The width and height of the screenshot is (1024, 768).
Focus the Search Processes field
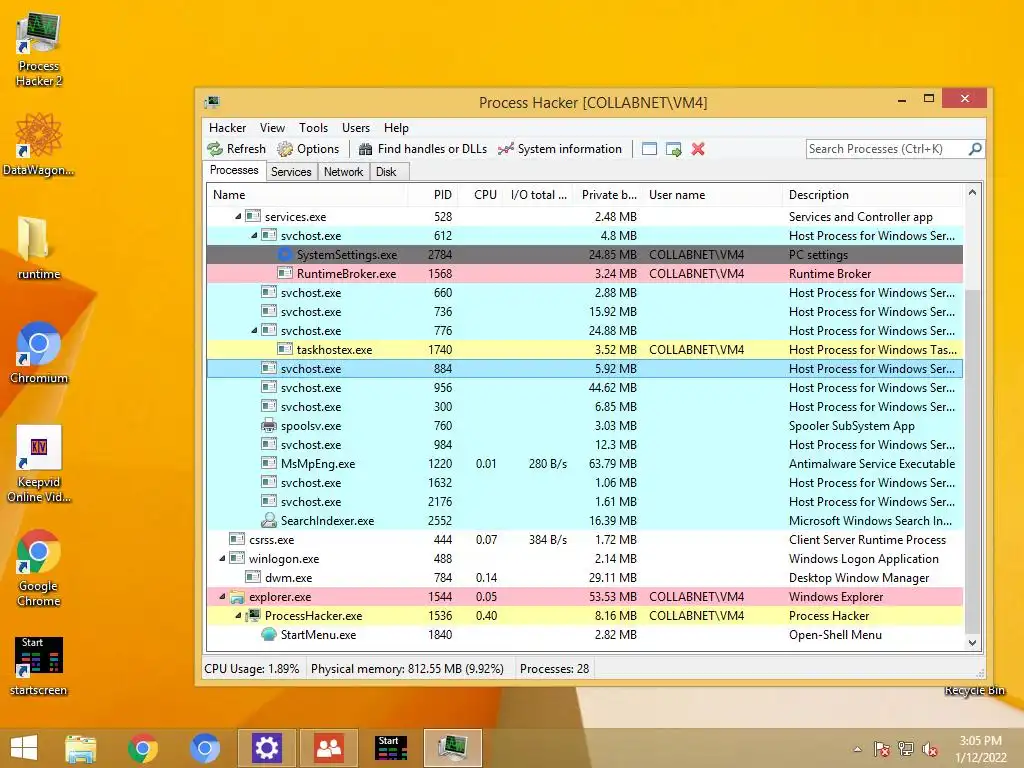pyautogui.click(x=886, y=149)
